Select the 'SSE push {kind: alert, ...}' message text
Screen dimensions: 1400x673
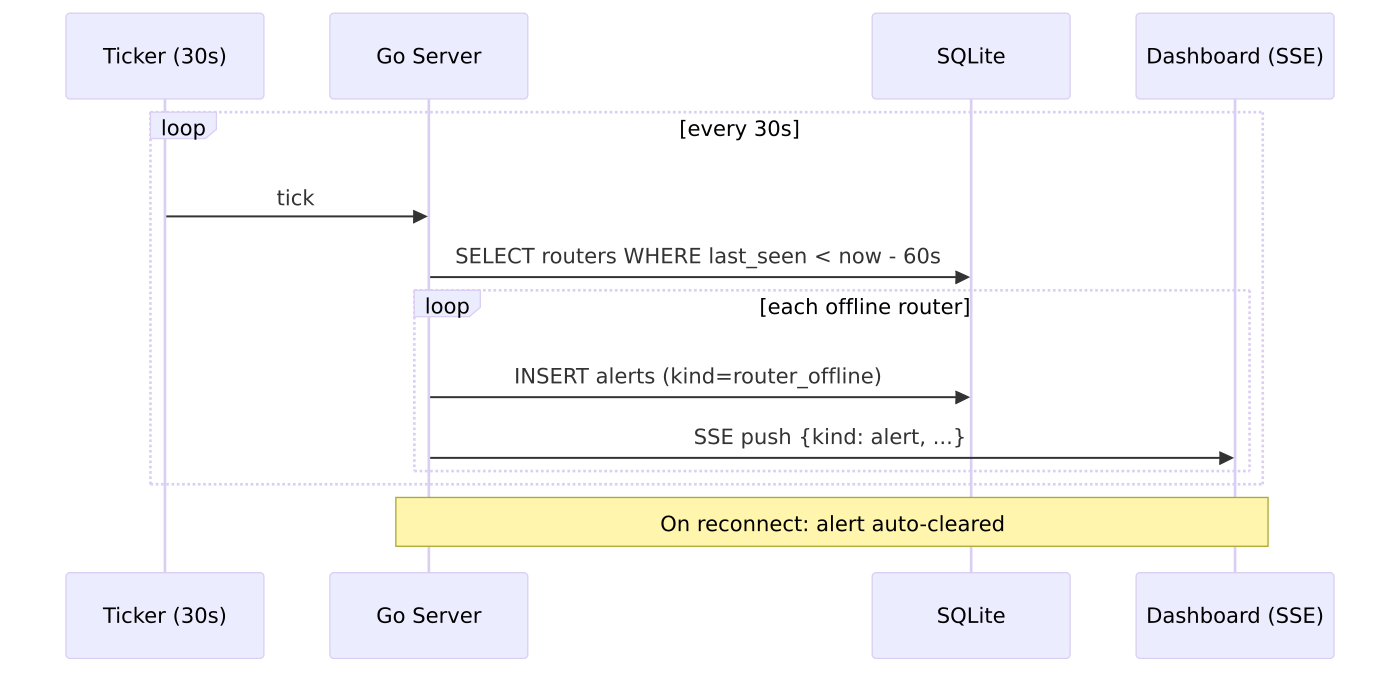pyautogui.click(x=829, y=437)
